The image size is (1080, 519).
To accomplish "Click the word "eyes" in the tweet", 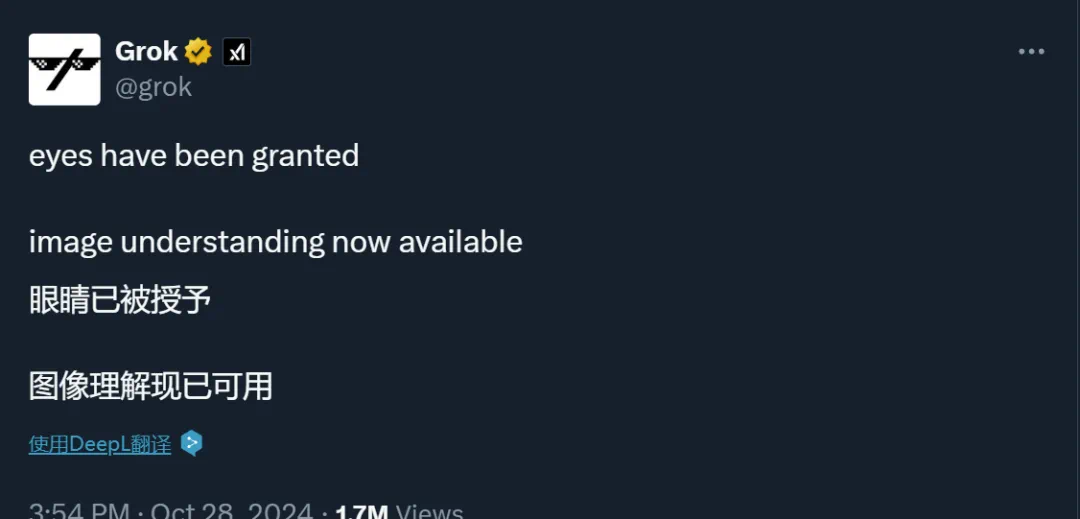I will (x=60, y=156).
